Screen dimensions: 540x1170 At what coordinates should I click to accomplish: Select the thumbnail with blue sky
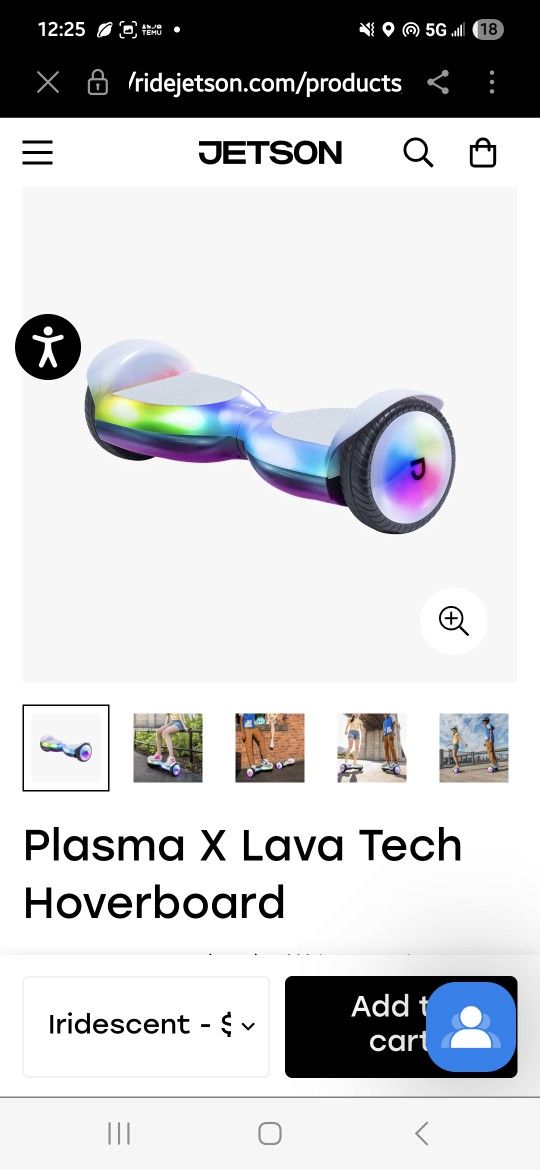474,748
